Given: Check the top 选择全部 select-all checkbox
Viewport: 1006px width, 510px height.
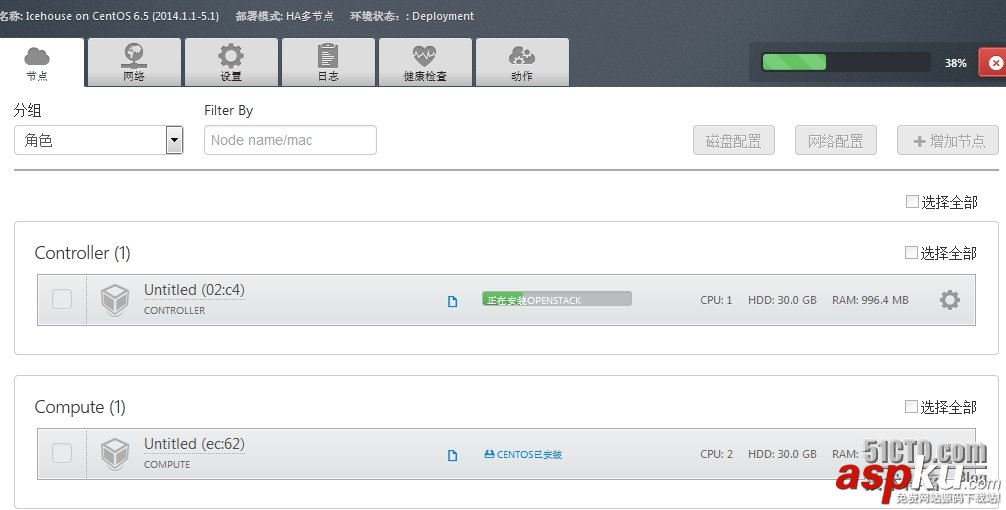Looking at the screenshot, I should click(912, 202).
